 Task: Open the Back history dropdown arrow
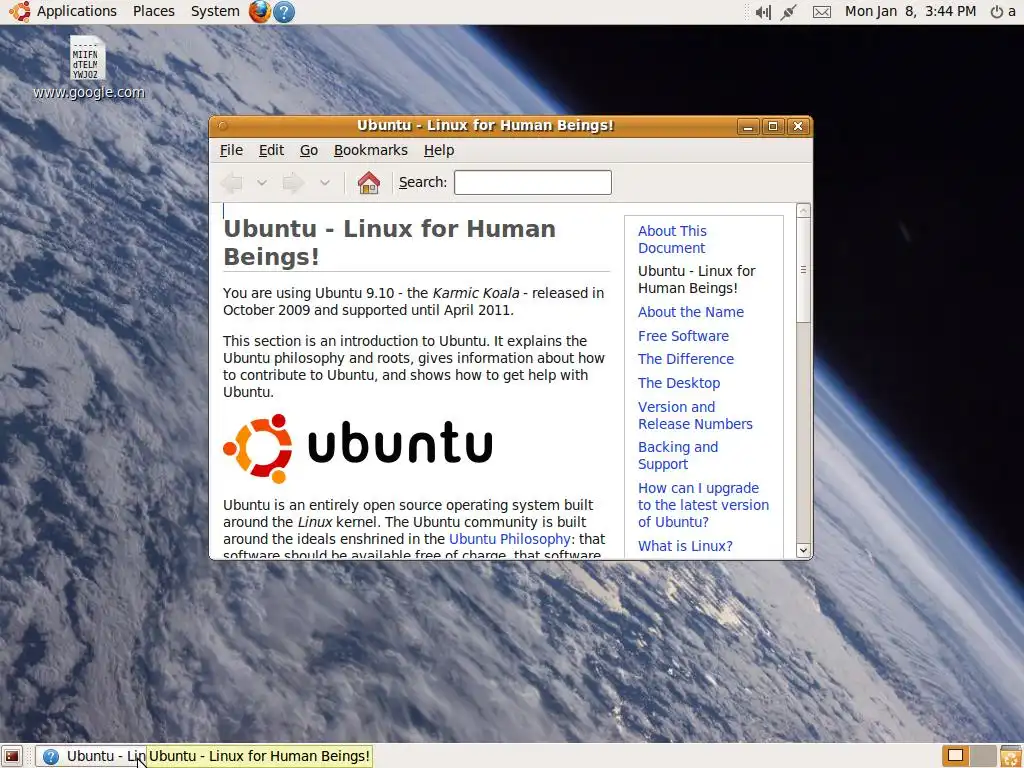pos(262,183)
